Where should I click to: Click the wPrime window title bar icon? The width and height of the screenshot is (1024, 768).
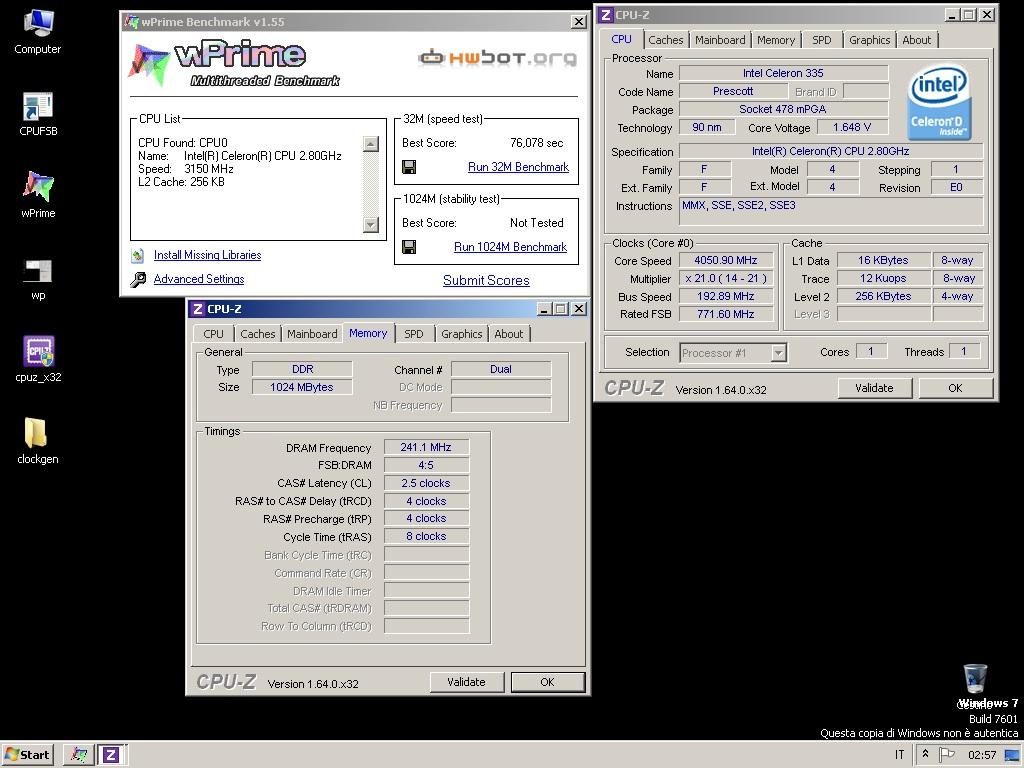pos(131,22)
